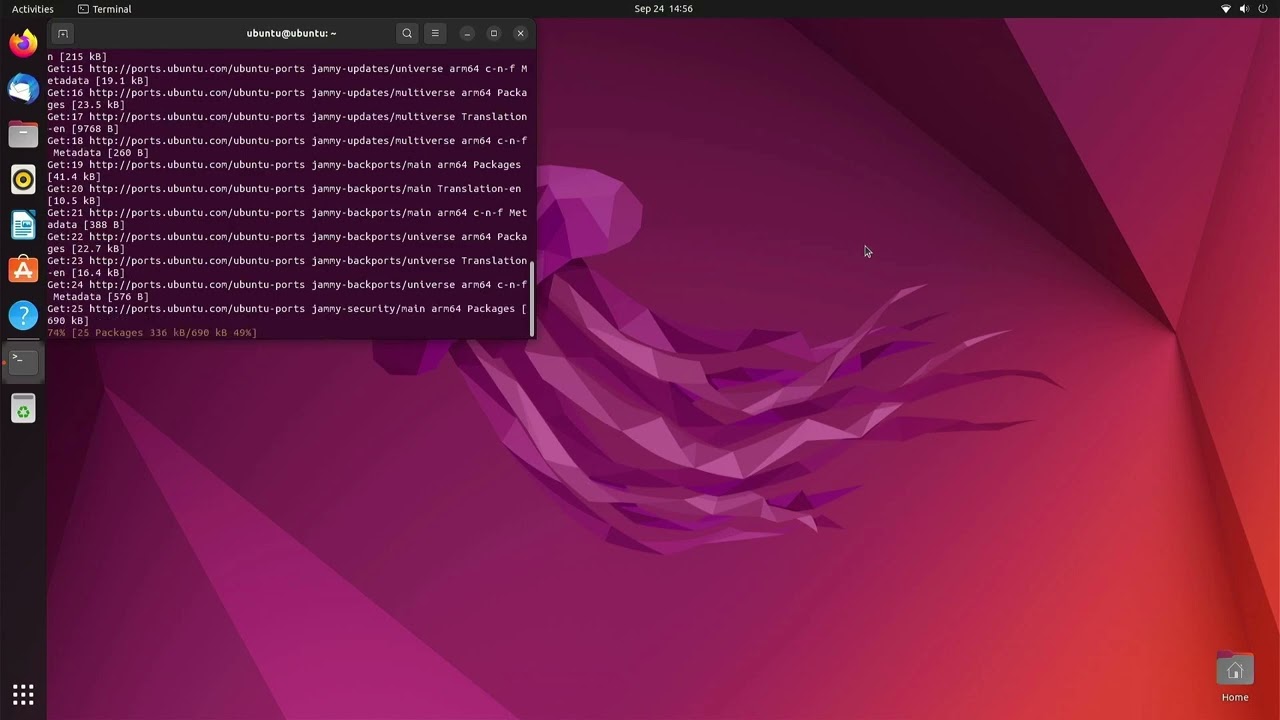This screenshot has height=720, width=1280.
Task: Open the Activities overview
Action: [33, 9]
